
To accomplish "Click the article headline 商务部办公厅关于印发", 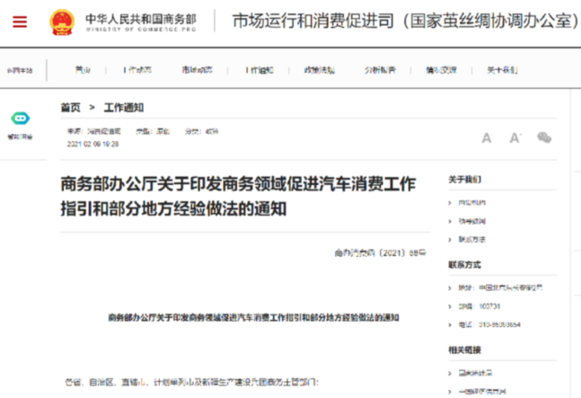I will (x=238, y=196).
